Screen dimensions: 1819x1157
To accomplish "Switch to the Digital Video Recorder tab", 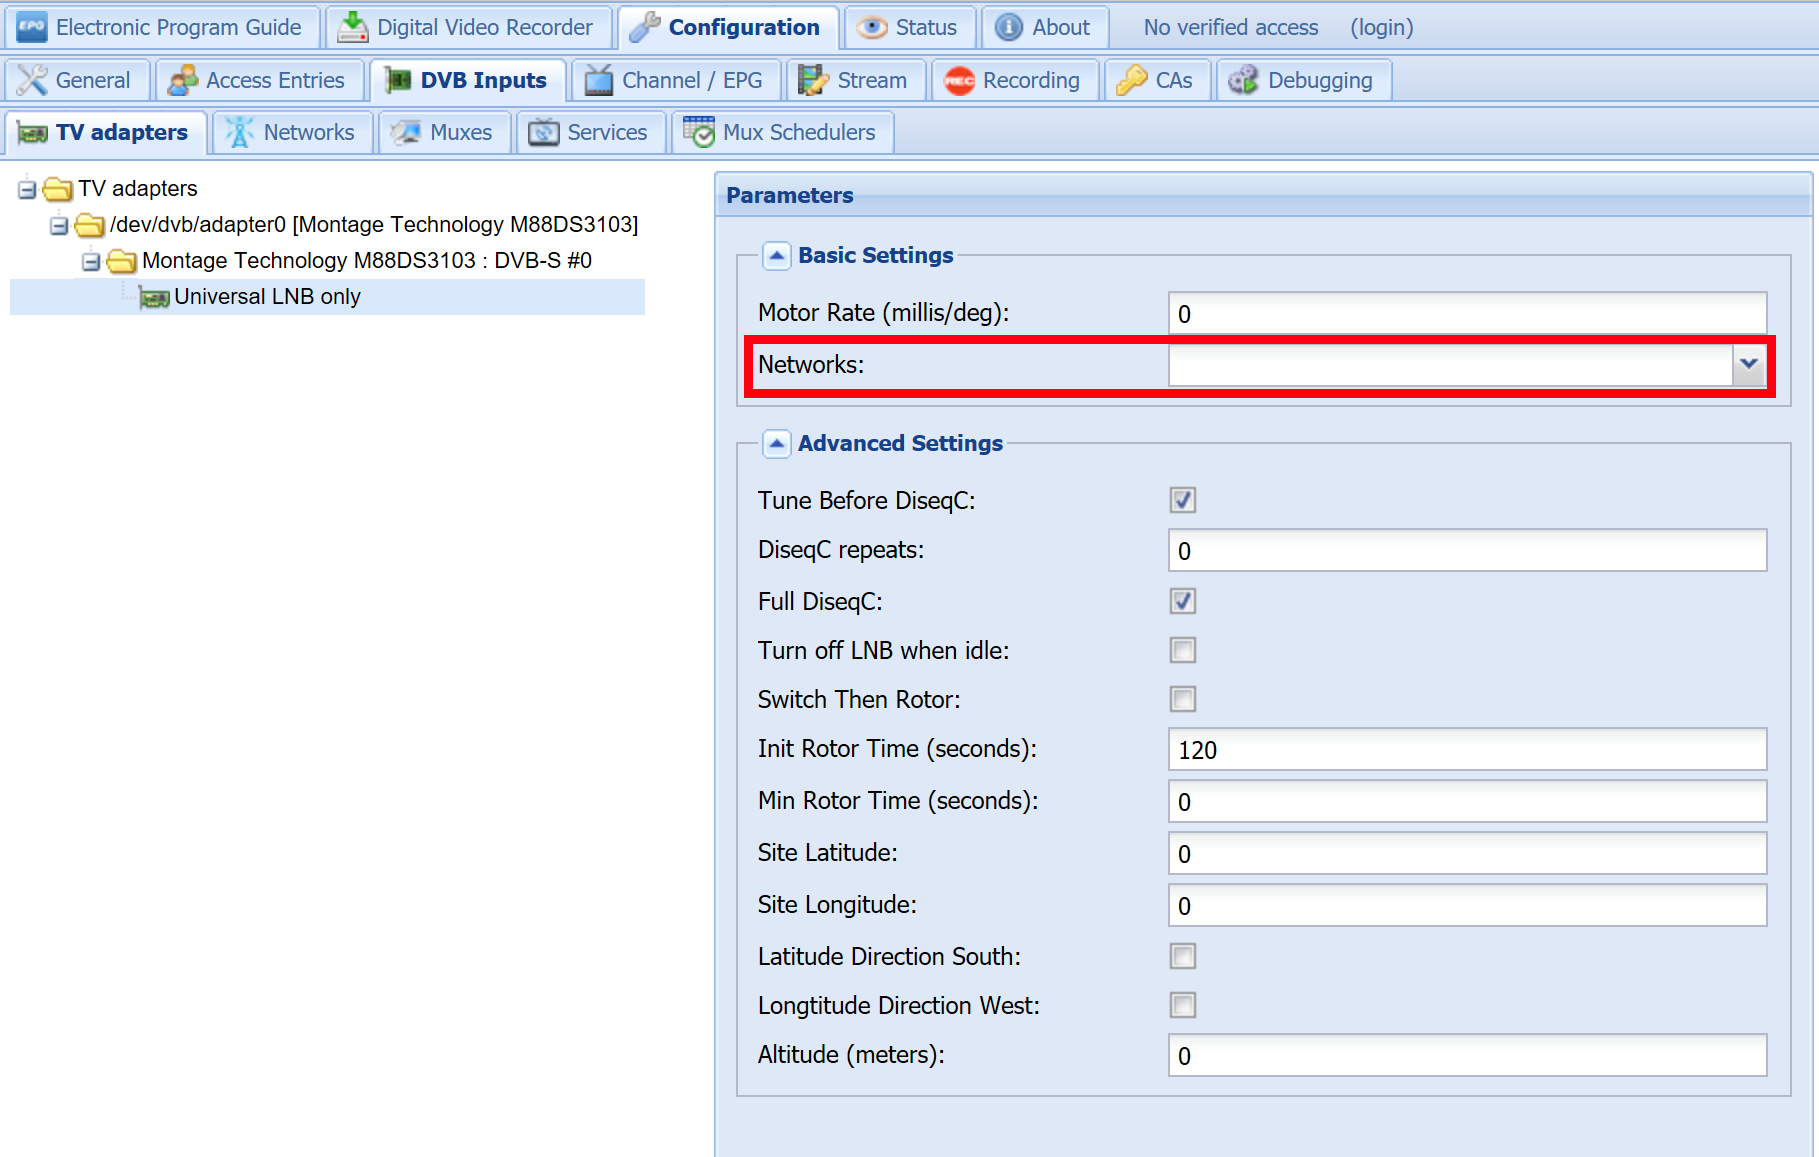I will pos(468,27).
